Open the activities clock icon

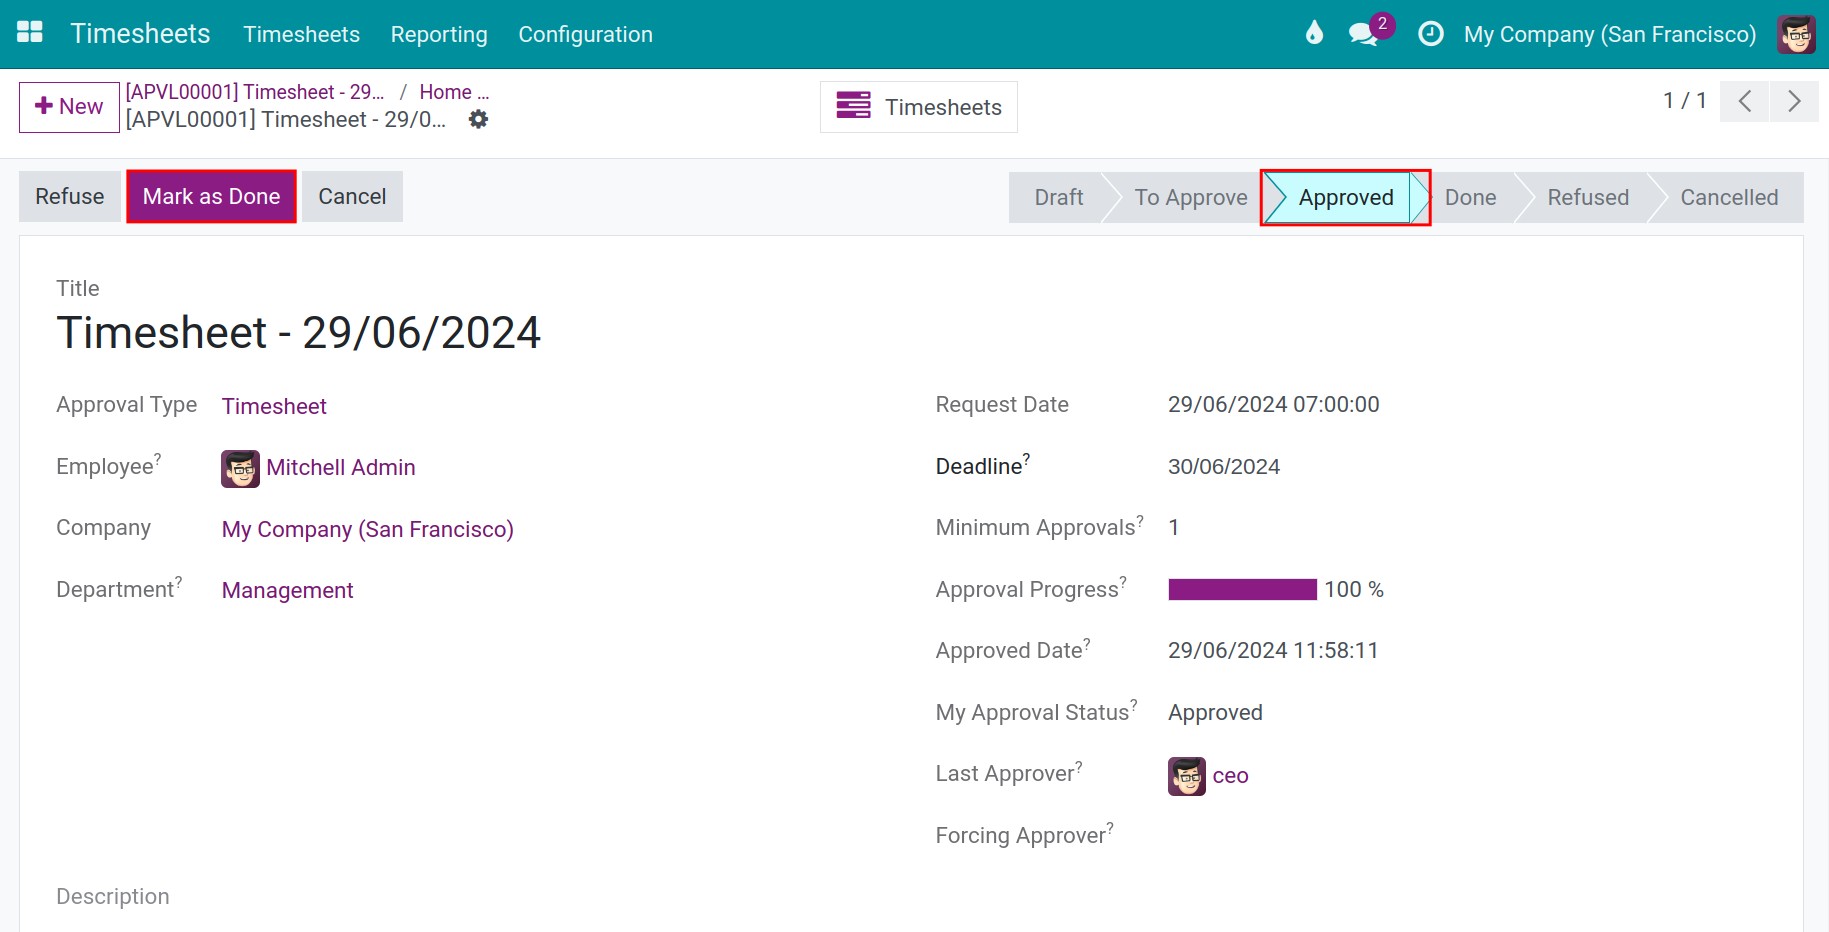pyautogui.click(x=1431, y=34)
